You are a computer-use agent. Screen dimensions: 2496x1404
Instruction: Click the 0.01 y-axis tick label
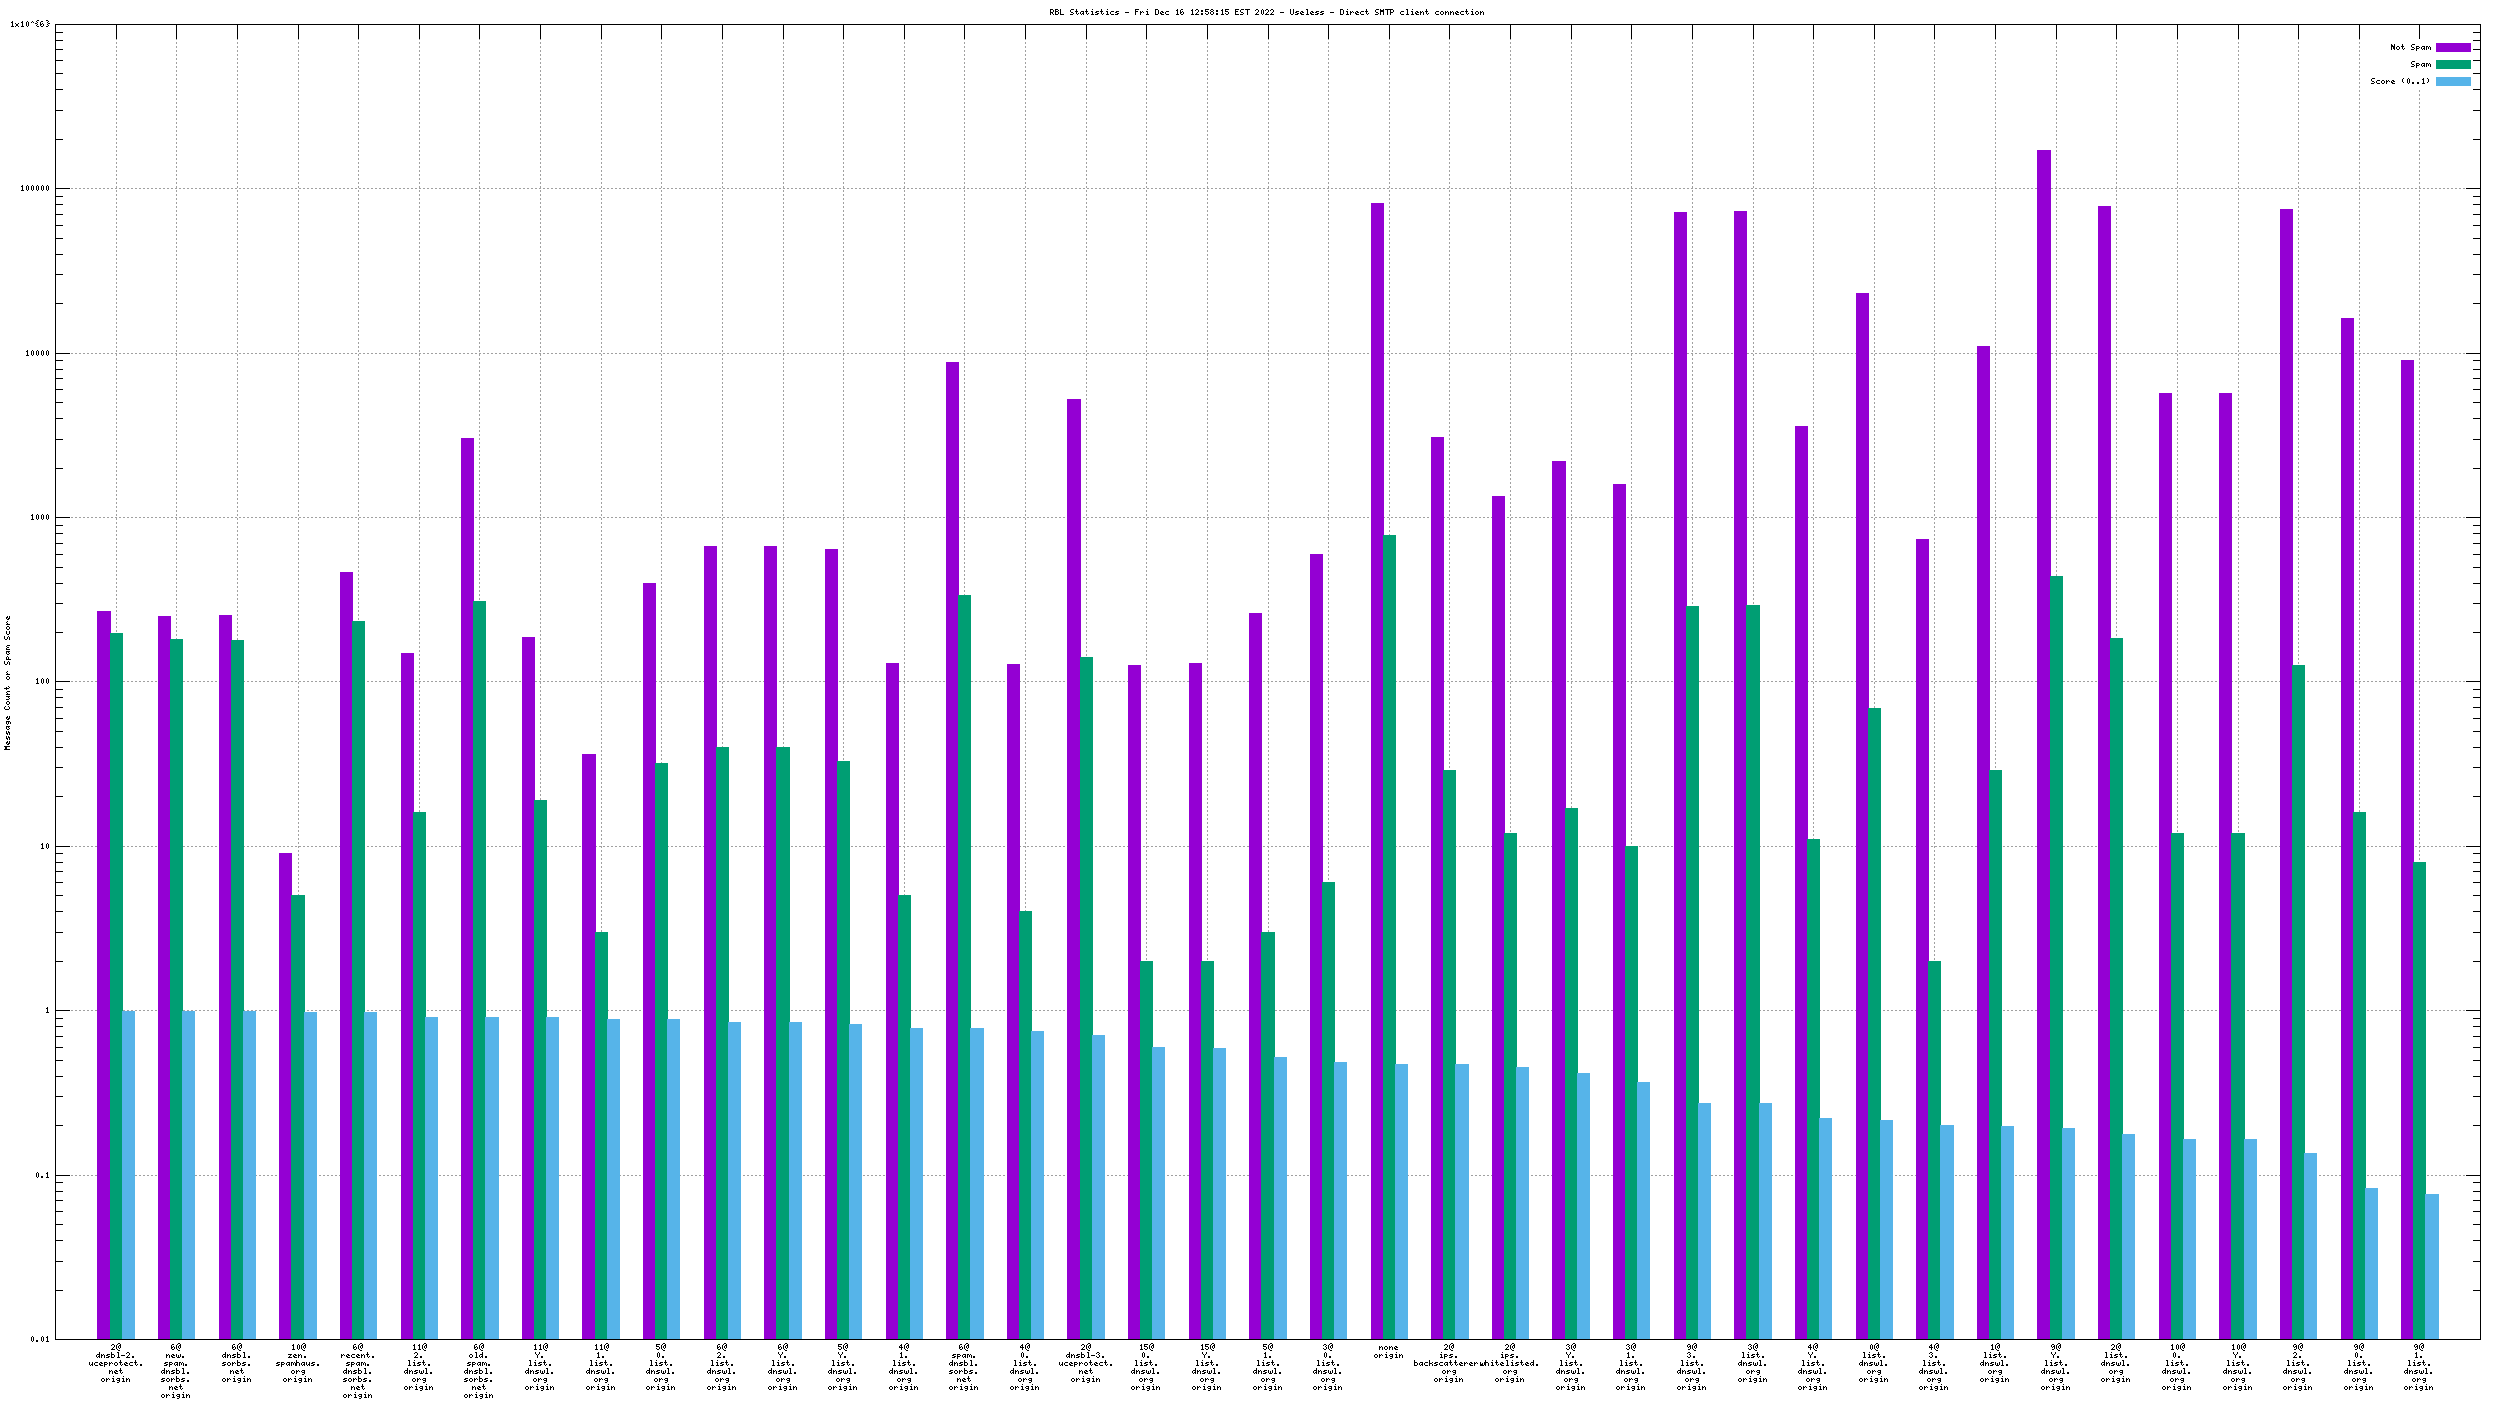click(x=39, y=1339)
